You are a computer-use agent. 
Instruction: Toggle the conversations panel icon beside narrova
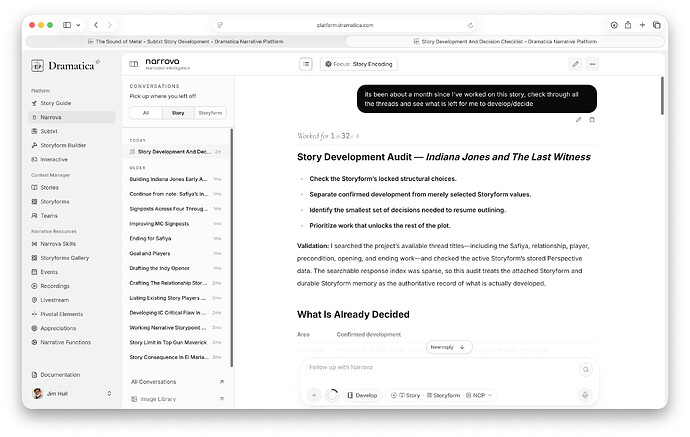click(x=134, y=64)
